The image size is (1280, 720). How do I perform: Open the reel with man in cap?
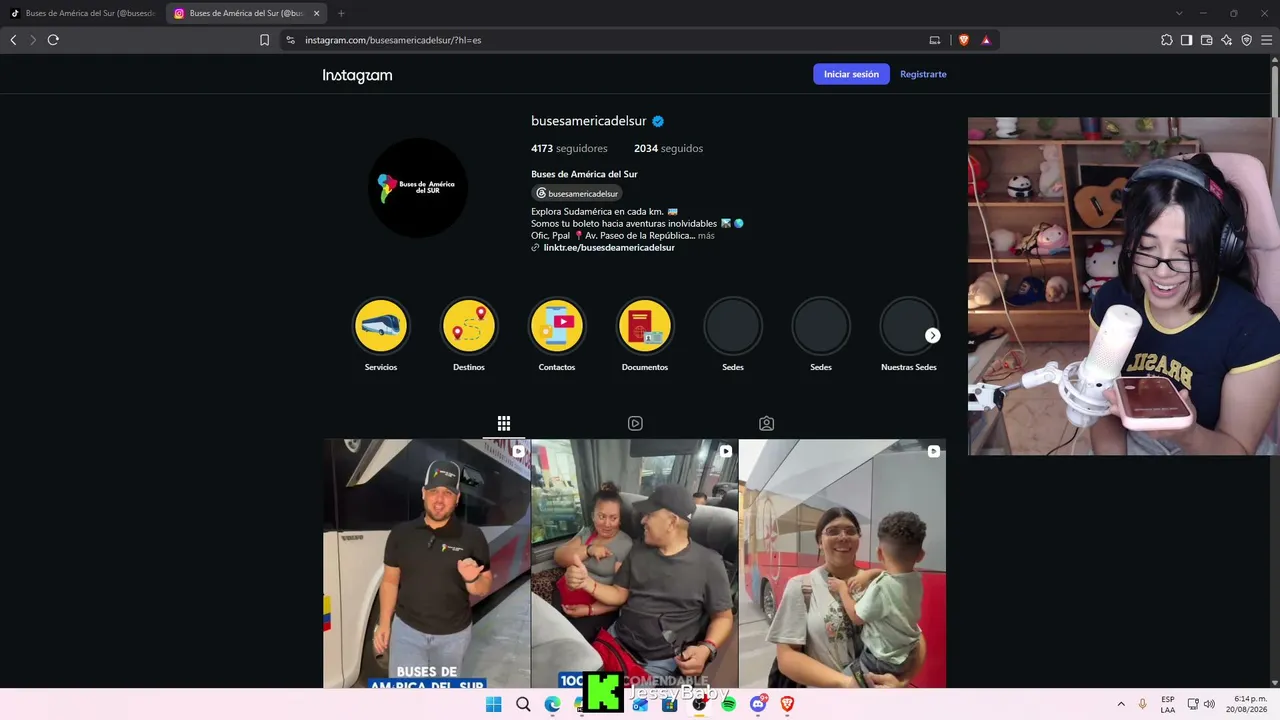pos(426,563)
